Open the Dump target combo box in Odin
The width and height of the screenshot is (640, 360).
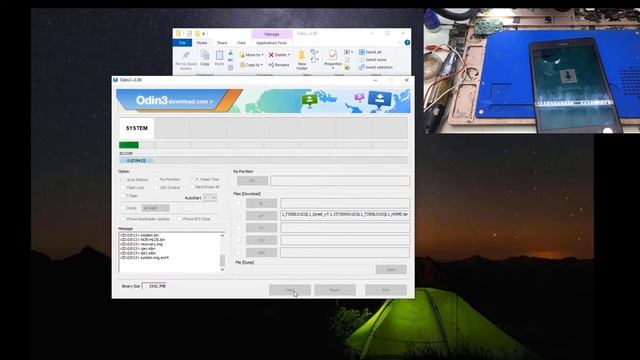pos(155,208)
